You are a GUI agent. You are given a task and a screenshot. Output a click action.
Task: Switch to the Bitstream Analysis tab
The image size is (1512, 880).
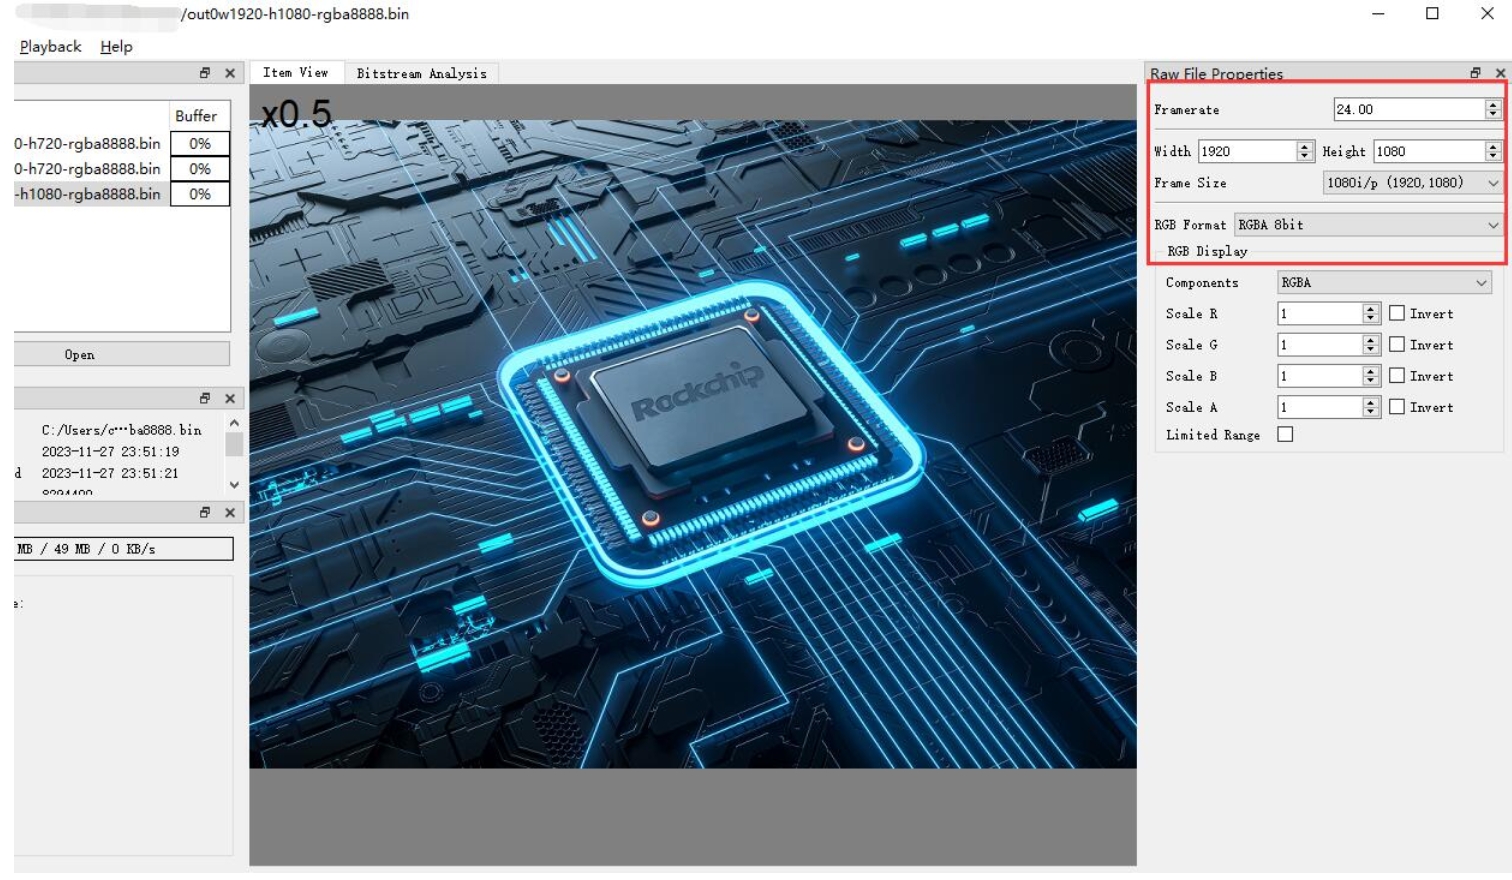tap(422, 73)
